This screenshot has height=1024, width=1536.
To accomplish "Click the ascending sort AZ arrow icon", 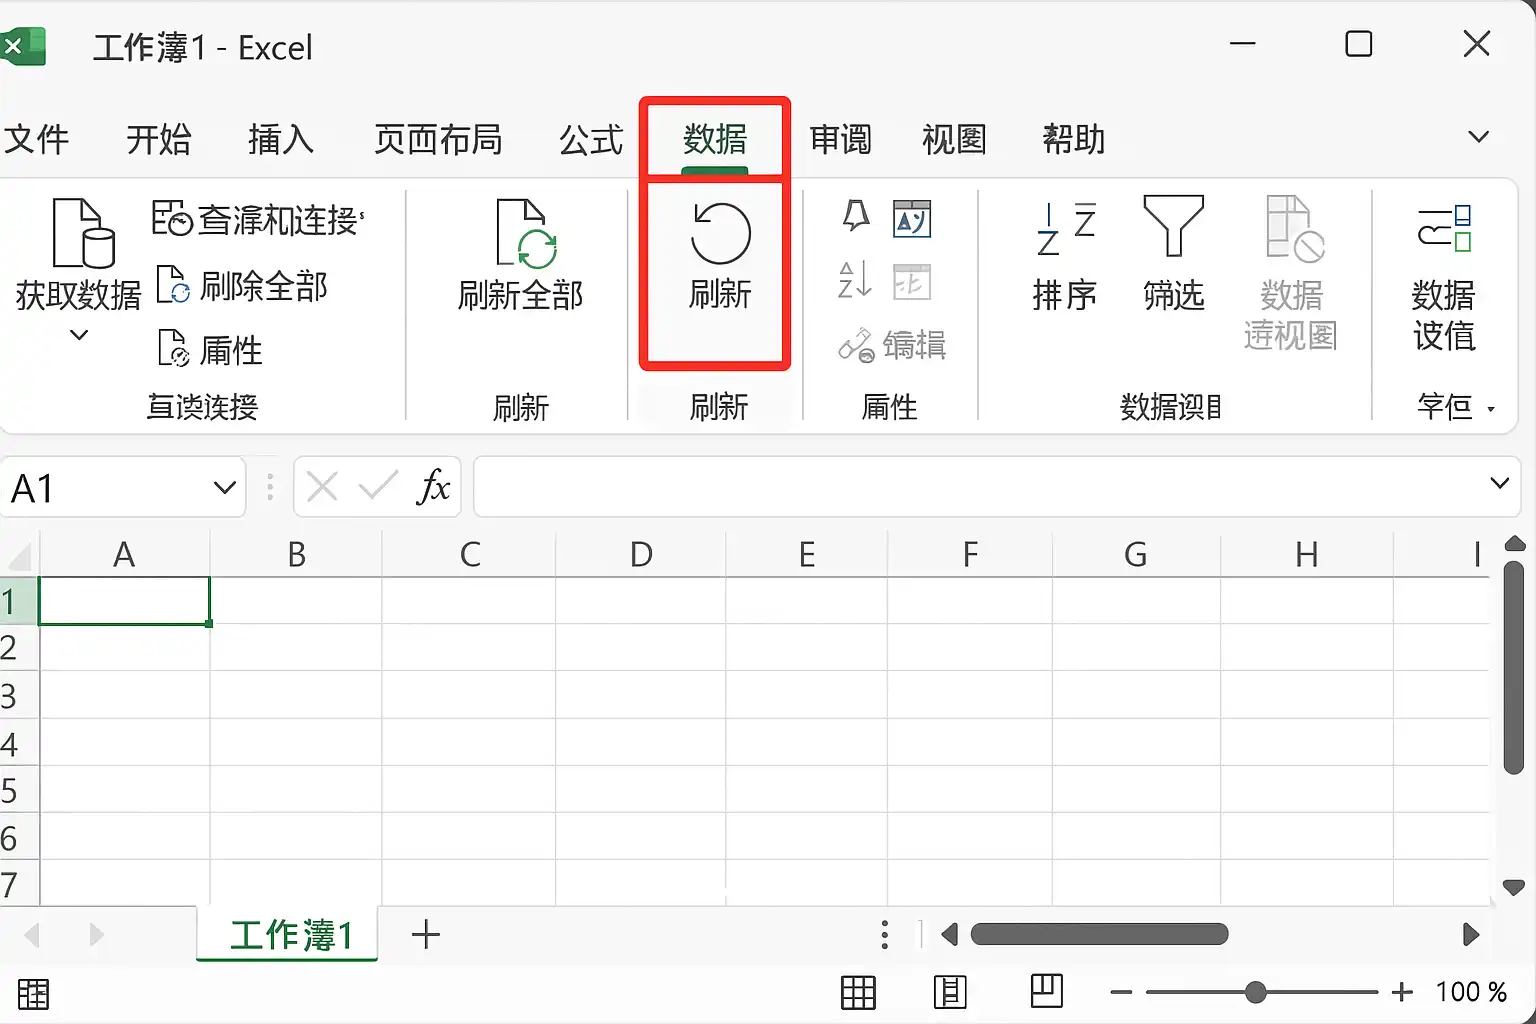I will (854, 280).
